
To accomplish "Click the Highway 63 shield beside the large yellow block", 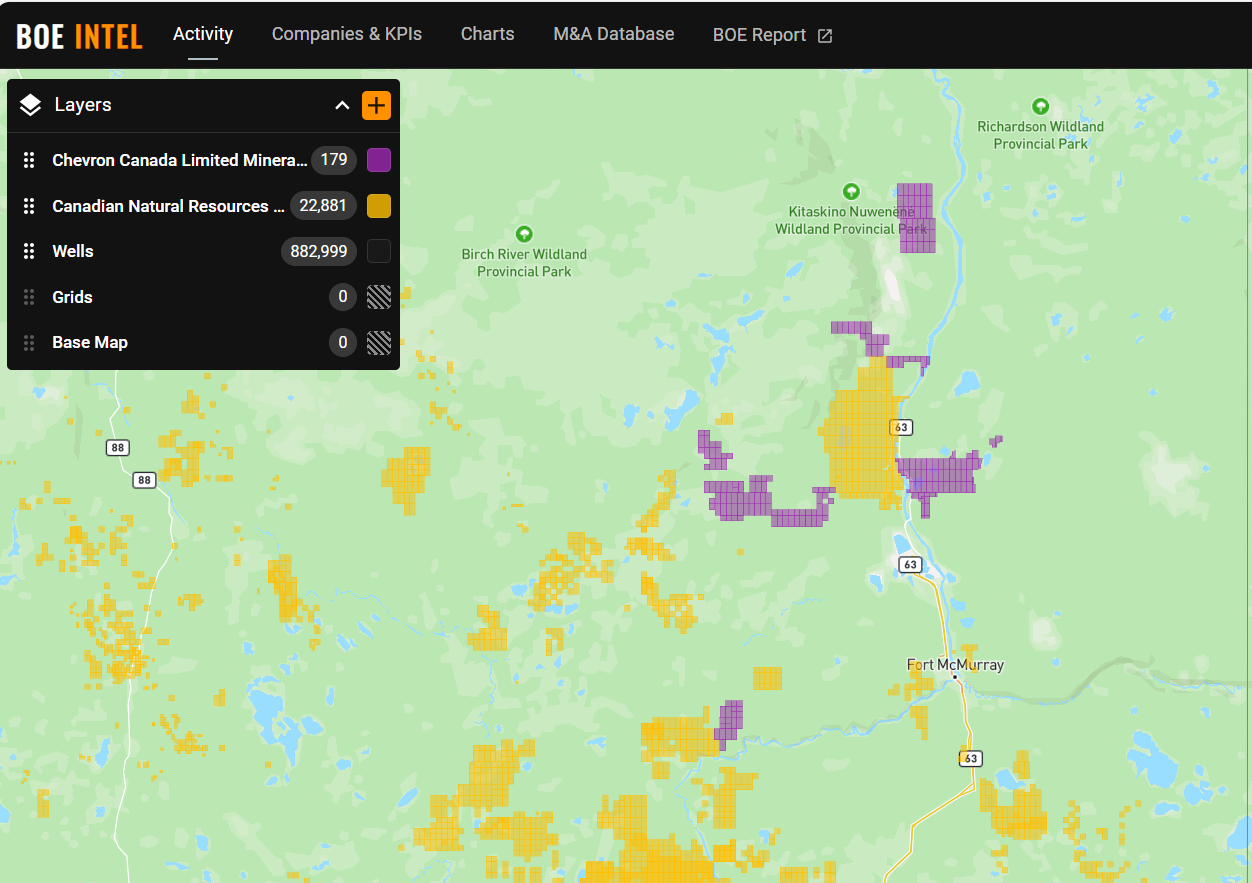I will [x=902, y=427].
